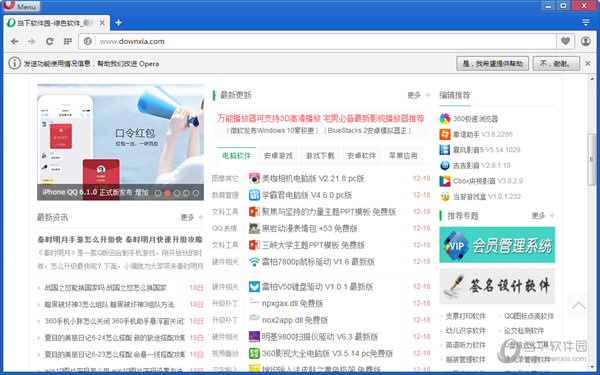600x375 pixels.
Task: Select the 苹果应用 tab
Action: (x=403, y=155)
